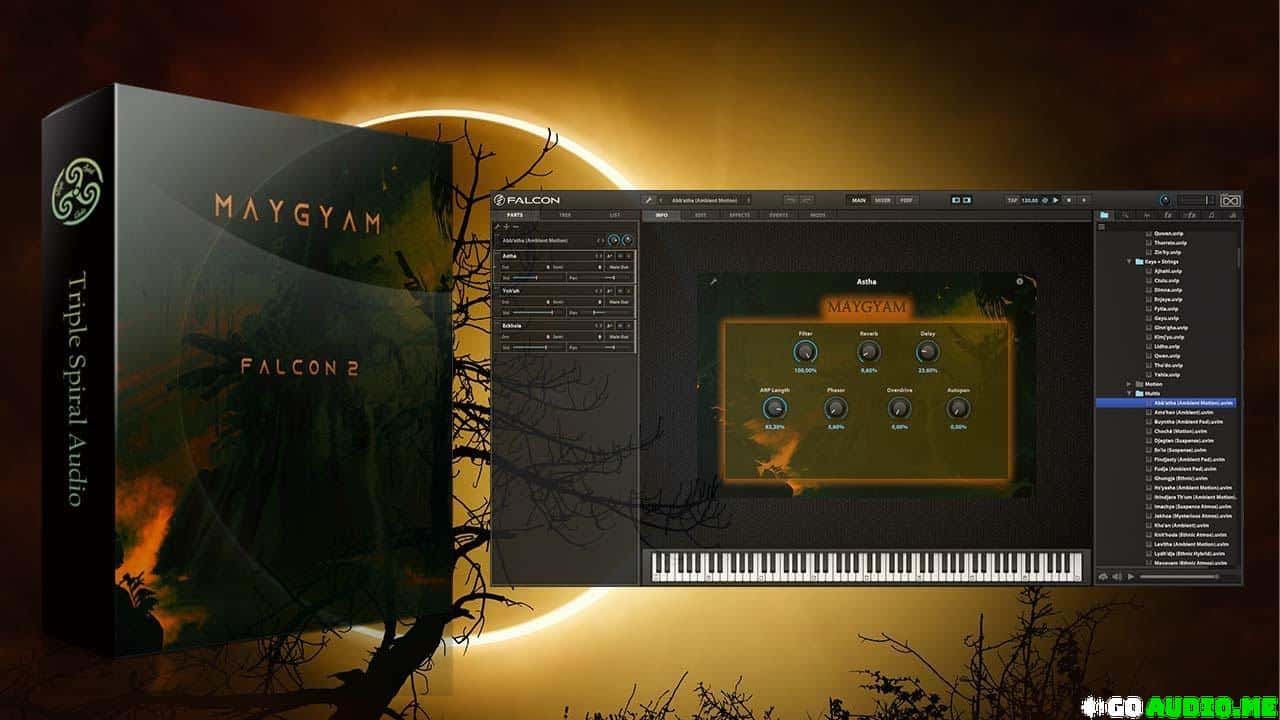Click the info icon beside Astha title
This screenshot has height=720, width=1280.
point(1020,281)
